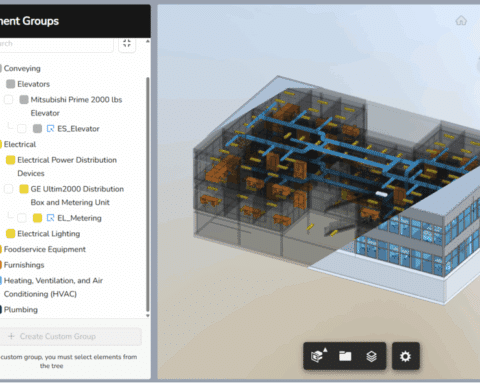The height and width of the screenshot is (384, 480).
Task: Click the yellow Electrical Power Distribution Devices swatch
Action: (x=11, y=160)
